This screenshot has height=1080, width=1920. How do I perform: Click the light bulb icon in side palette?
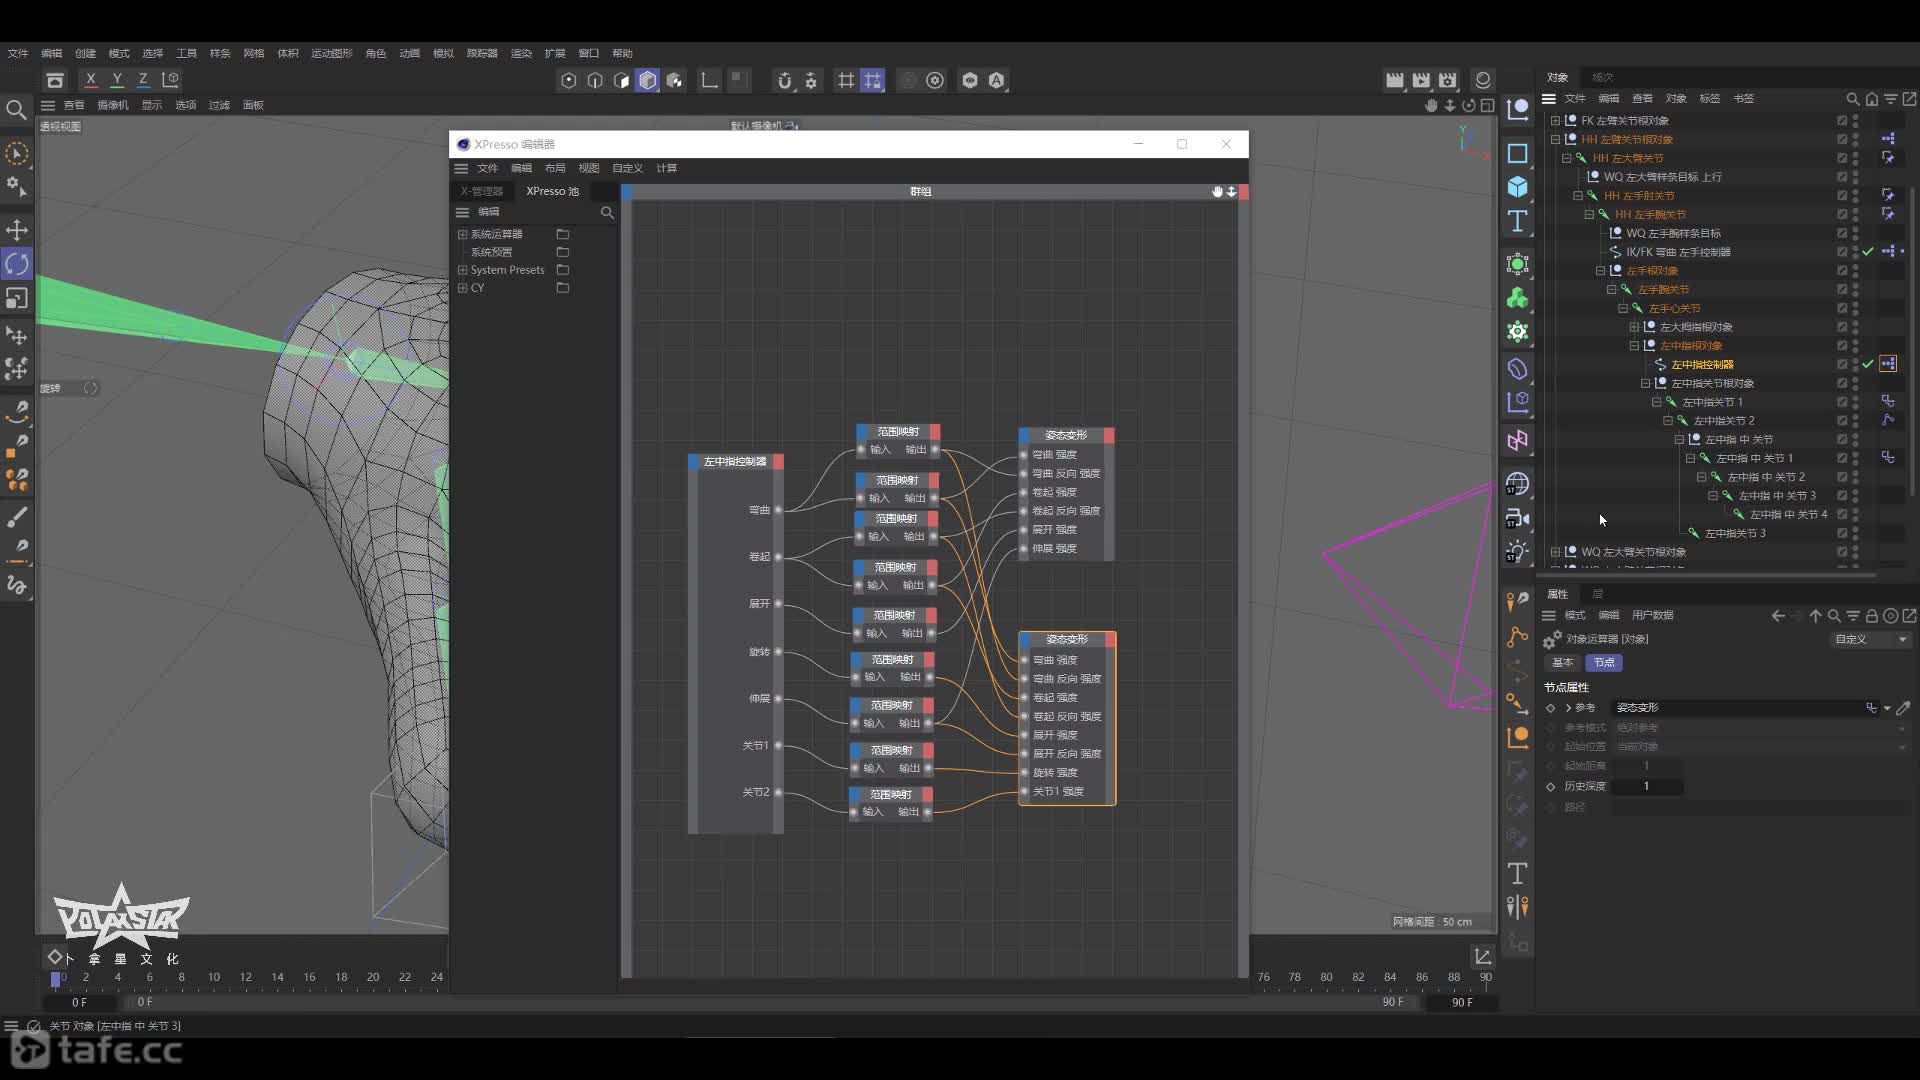coord(1517,552)
